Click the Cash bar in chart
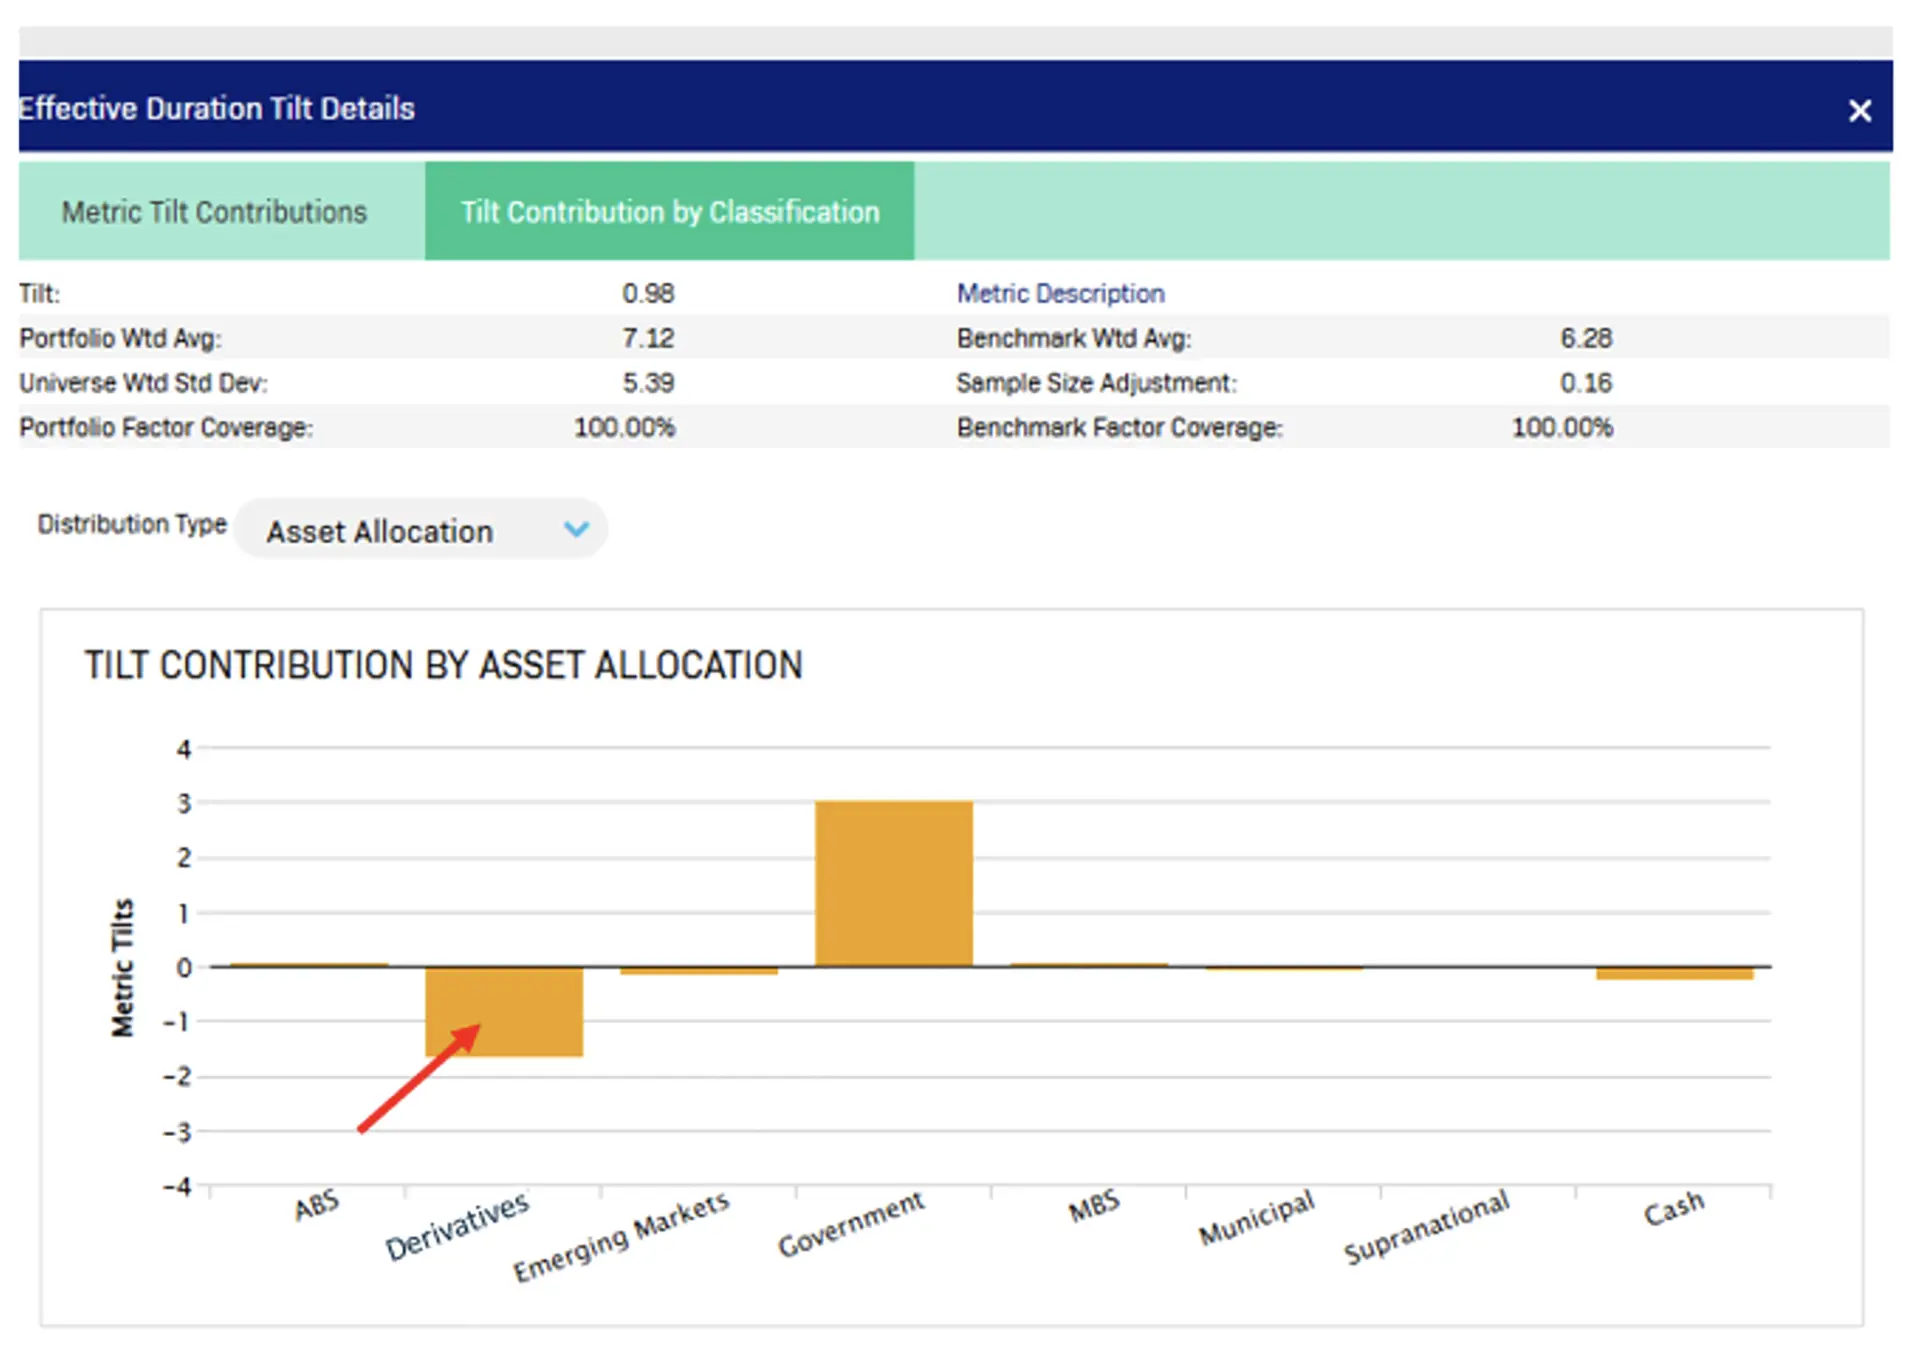 pos(1674,973)
